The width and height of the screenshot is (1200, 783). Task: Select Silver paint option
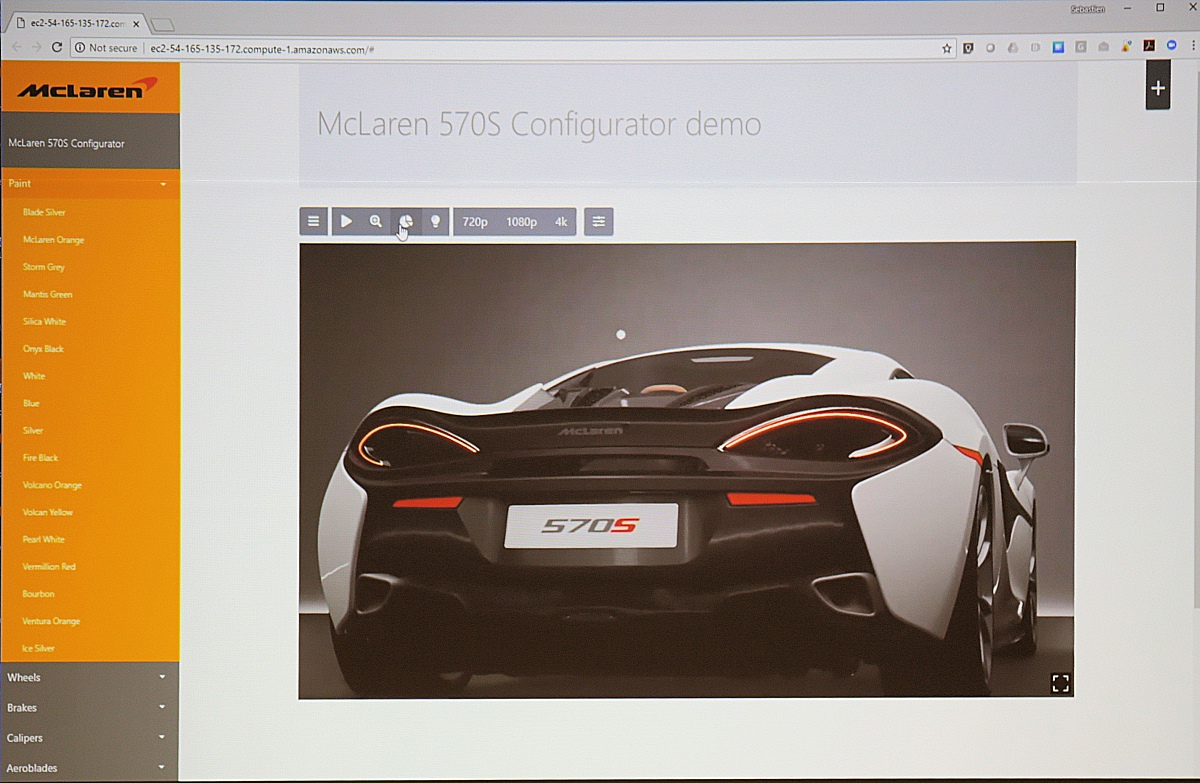point(33,431)
